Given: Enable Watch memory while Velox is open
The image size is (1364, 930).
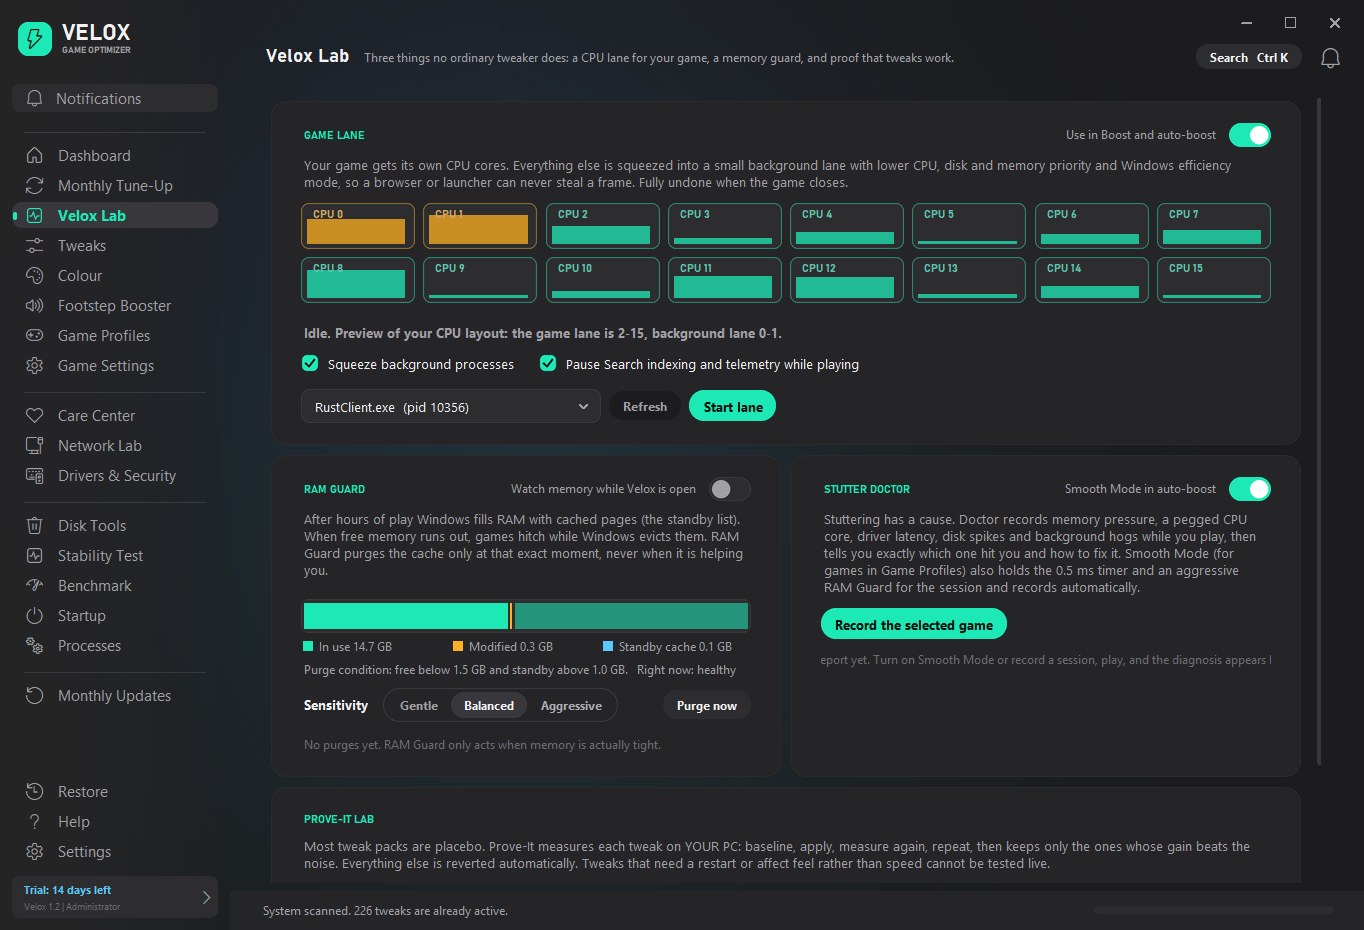Looking at the screenshot, I should (729, 489).
